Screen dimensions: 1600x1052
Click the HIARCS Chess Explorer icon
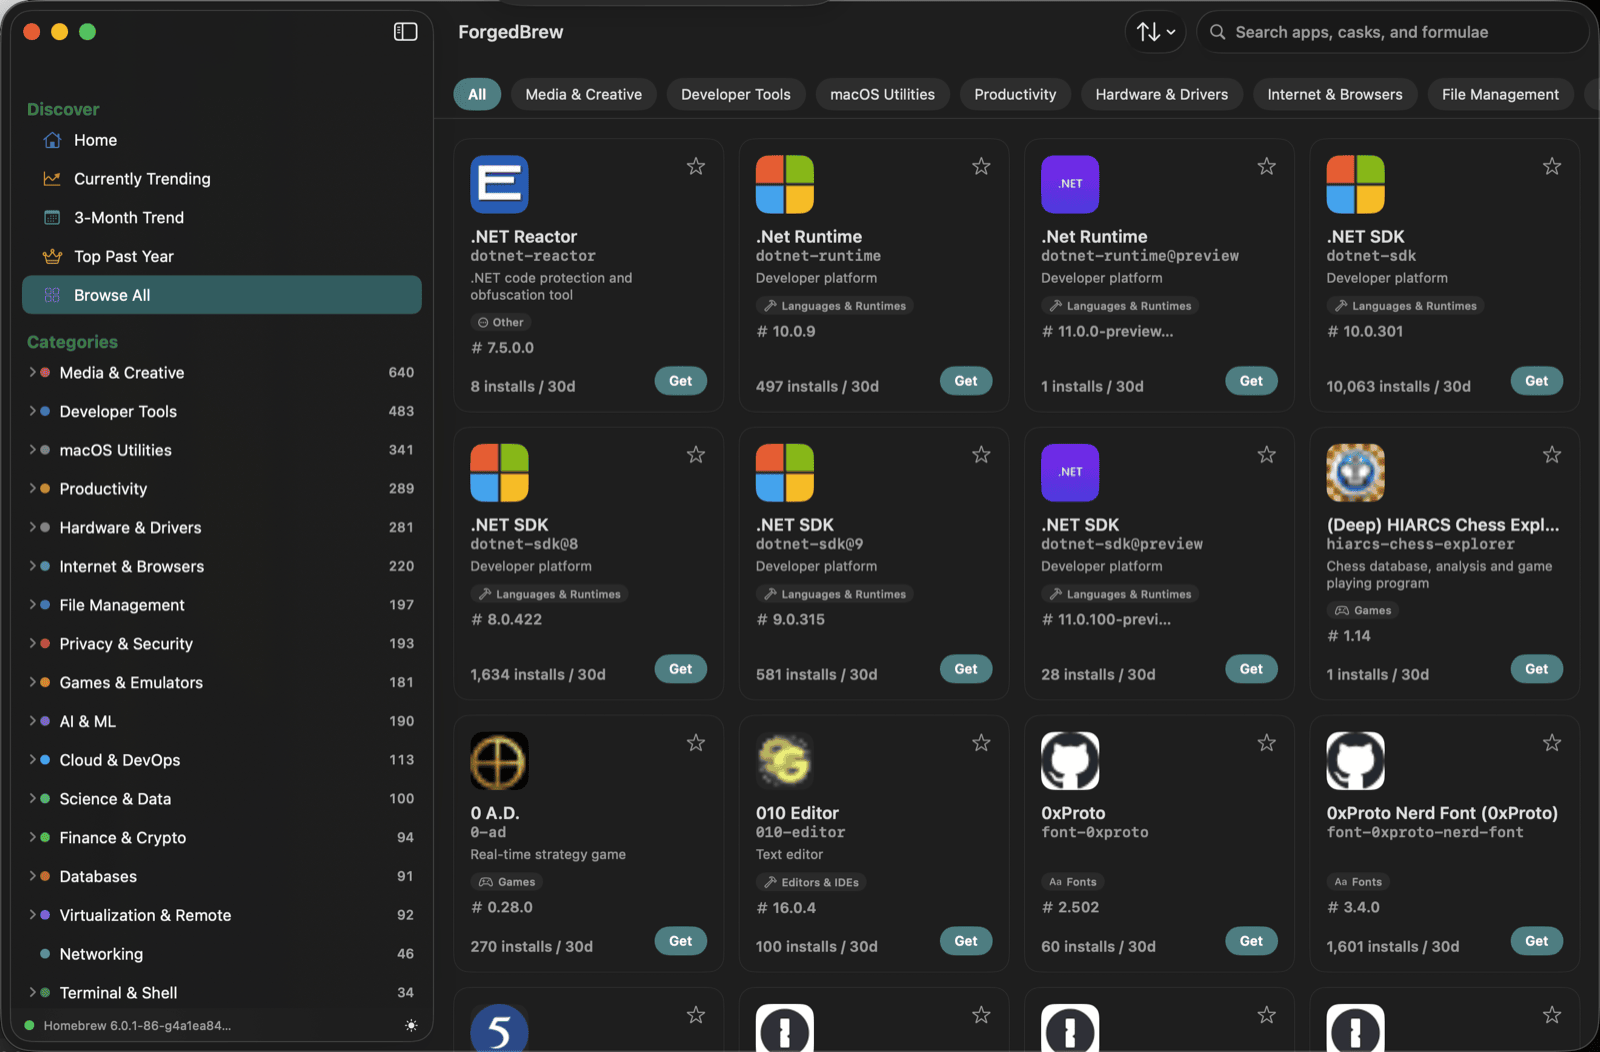(x=1355, y=472)
